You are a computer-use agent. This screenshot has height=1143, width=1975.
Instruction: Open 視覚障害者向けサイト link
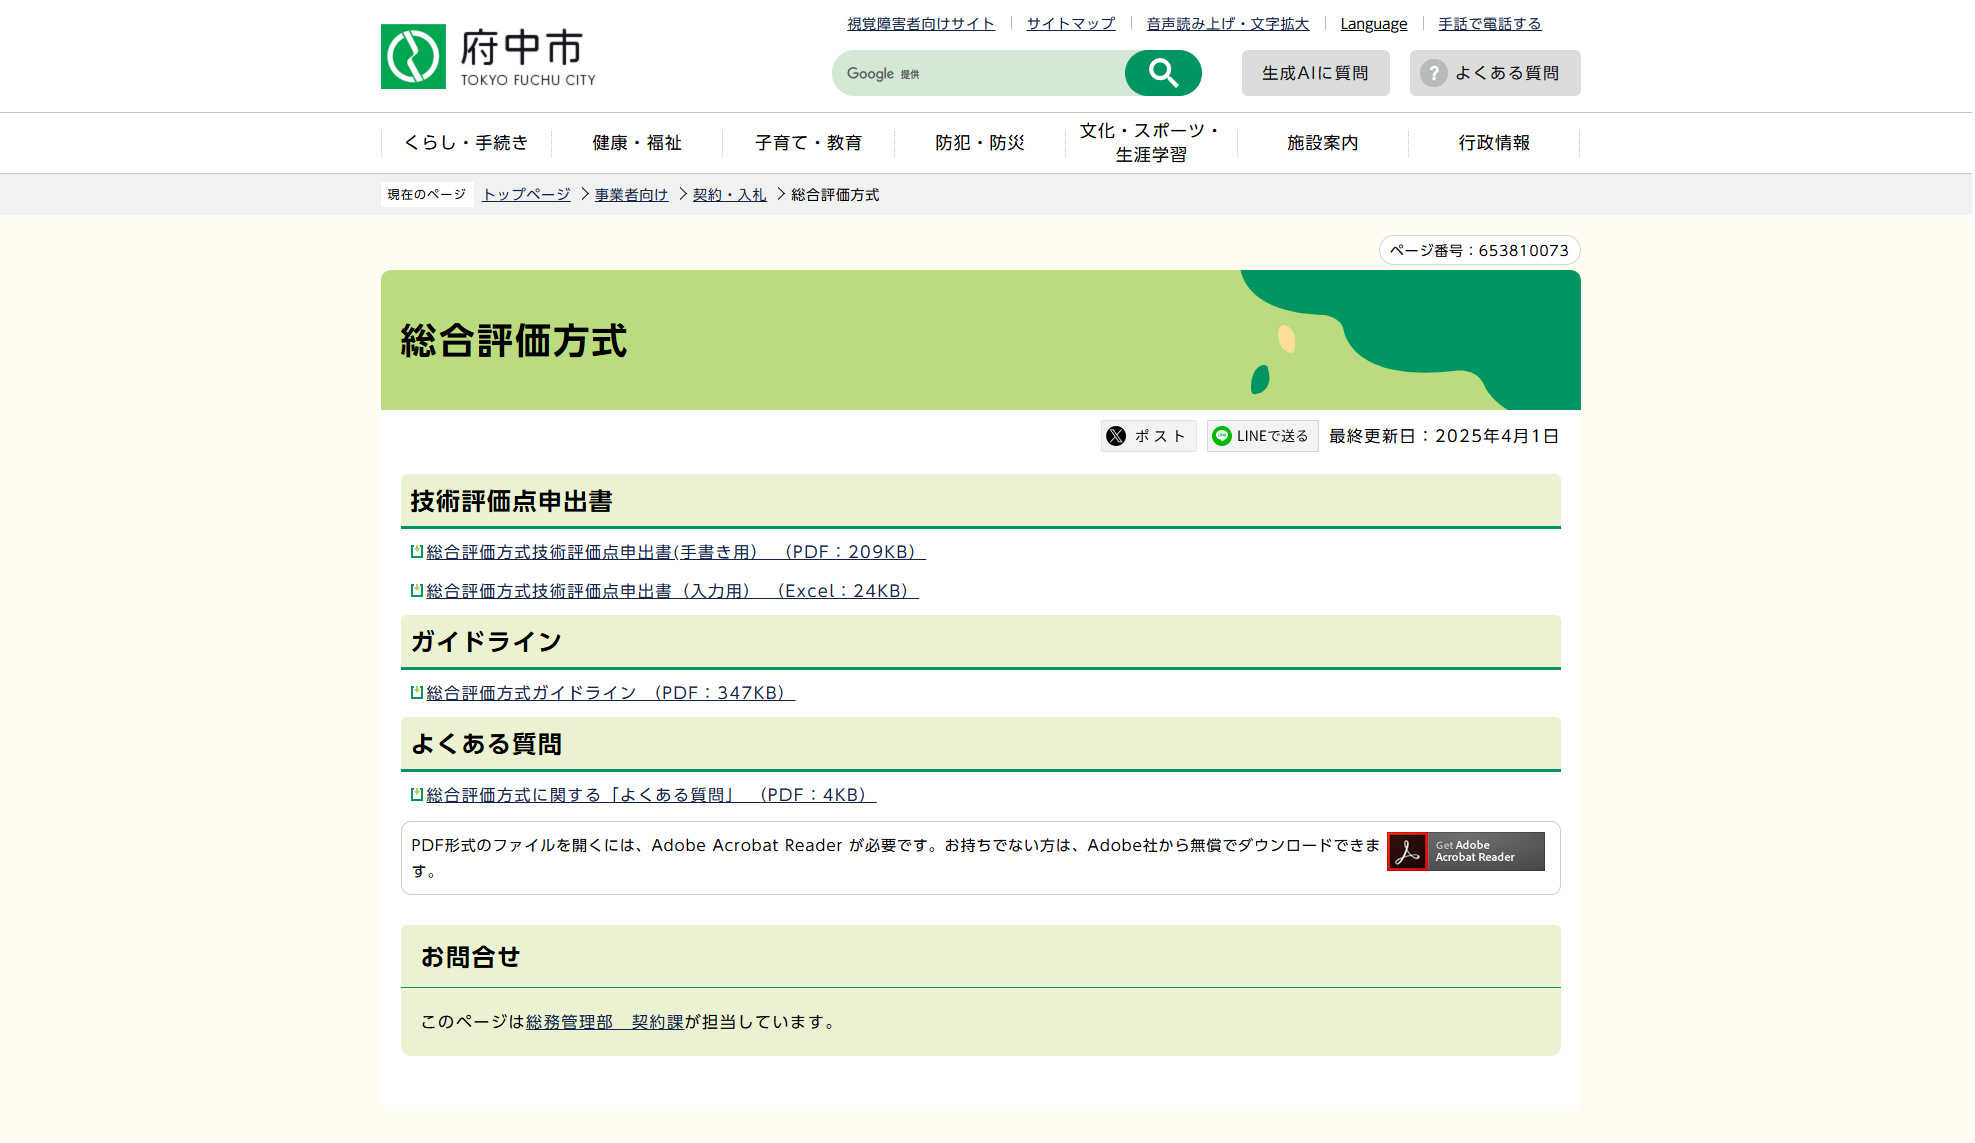[x=921, y=24]
